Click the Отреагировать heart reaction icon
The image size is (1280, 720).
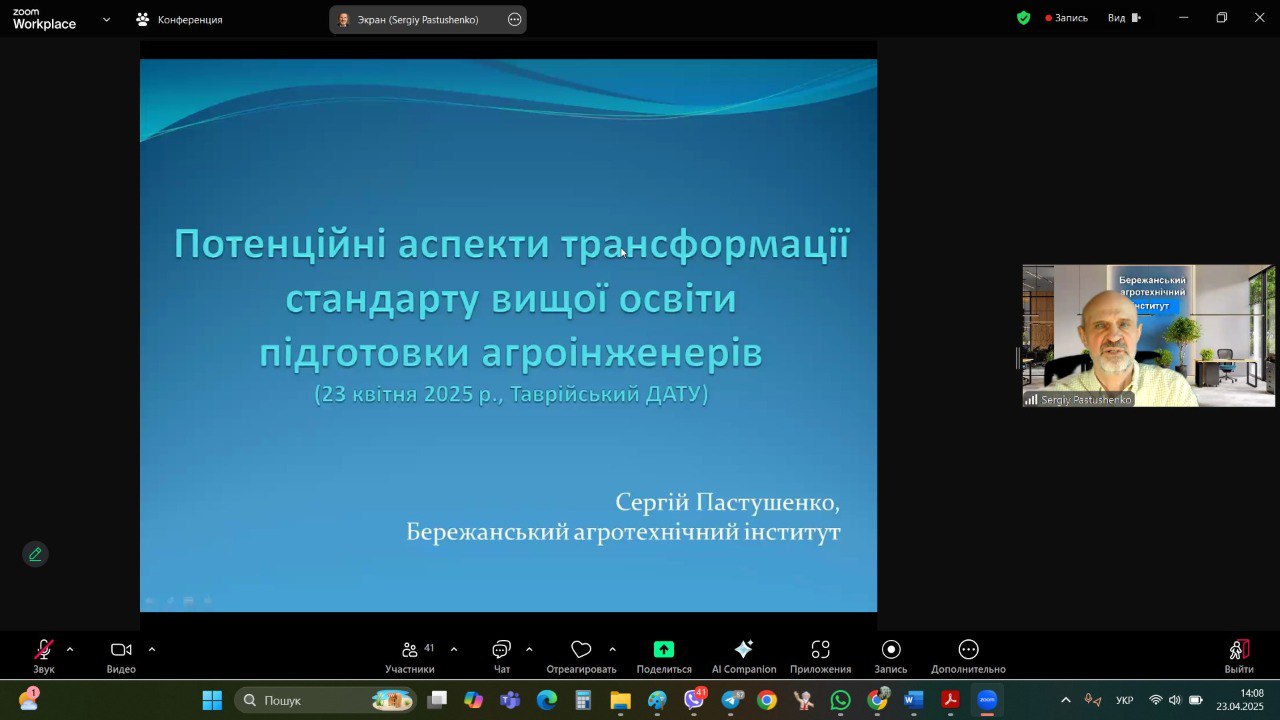click(581, 650)
